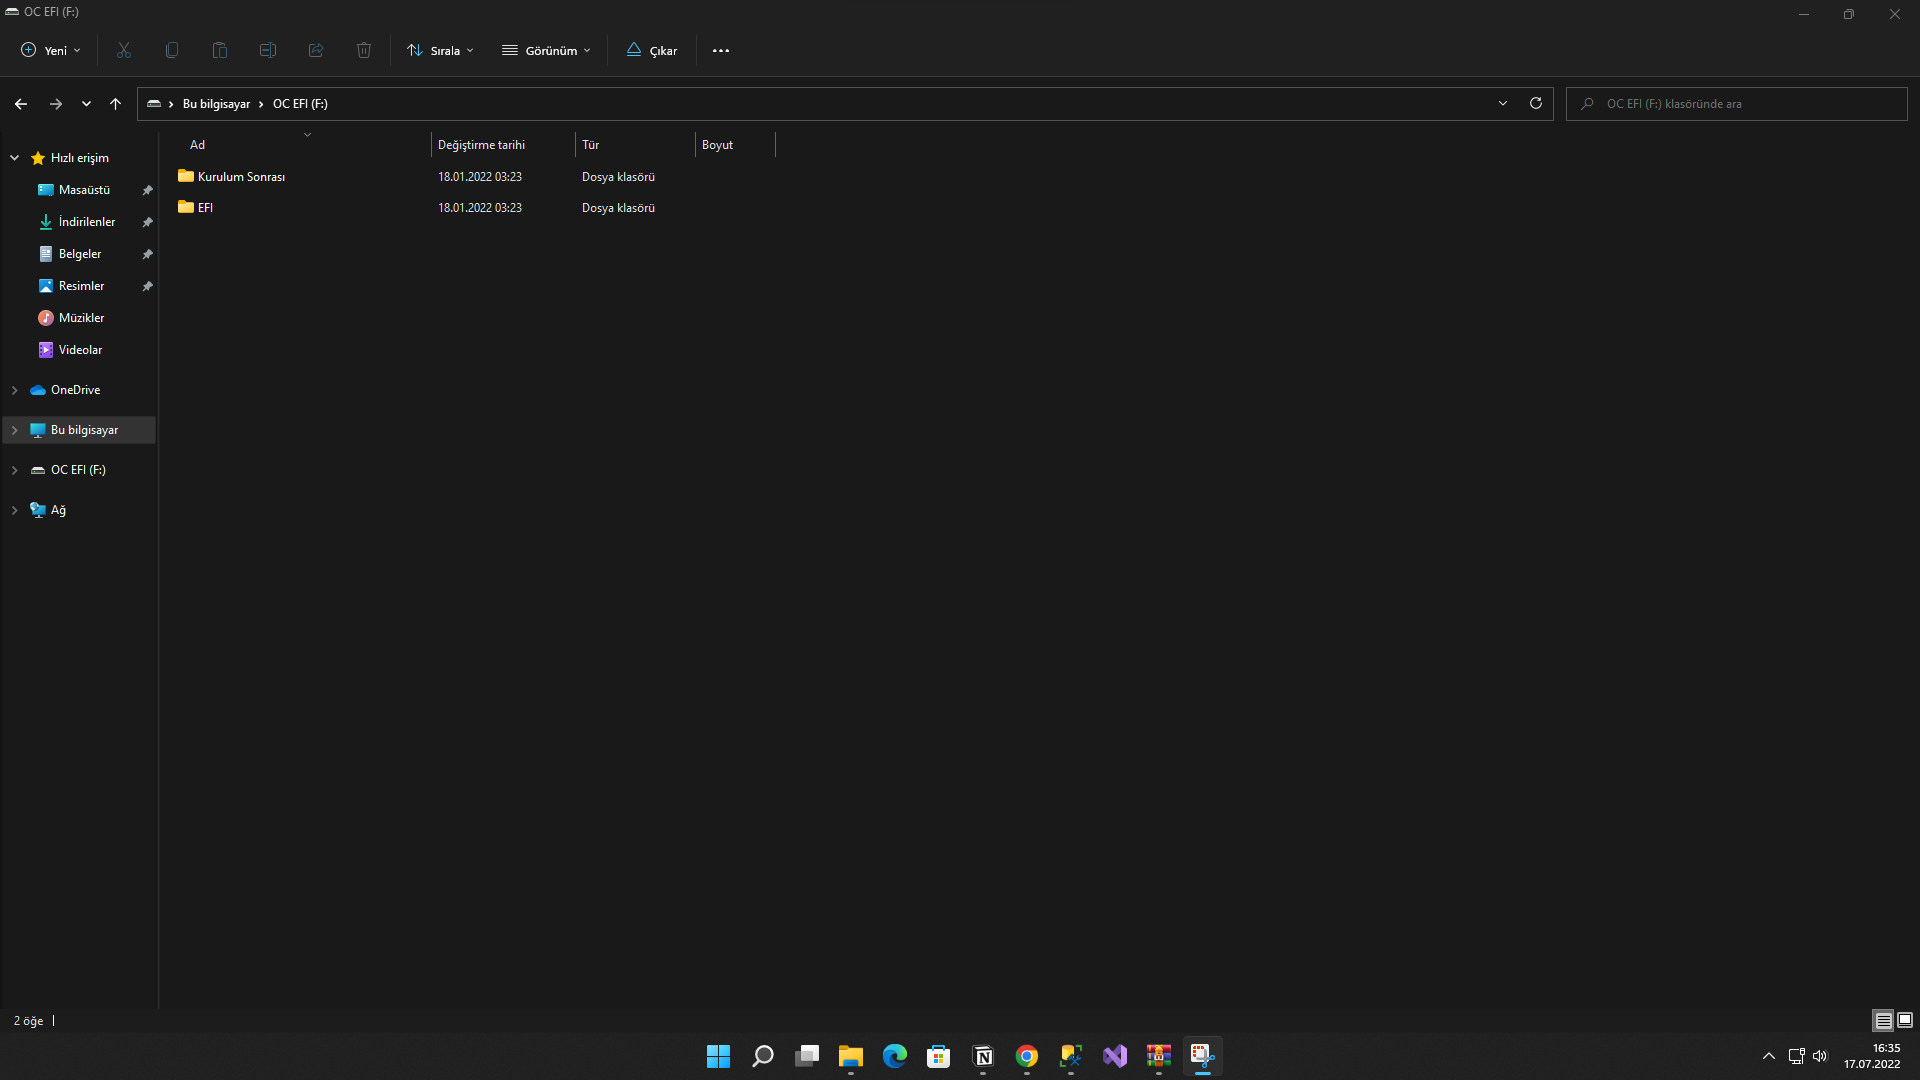Open the Sırala sort dropdown

click(441, 50)
